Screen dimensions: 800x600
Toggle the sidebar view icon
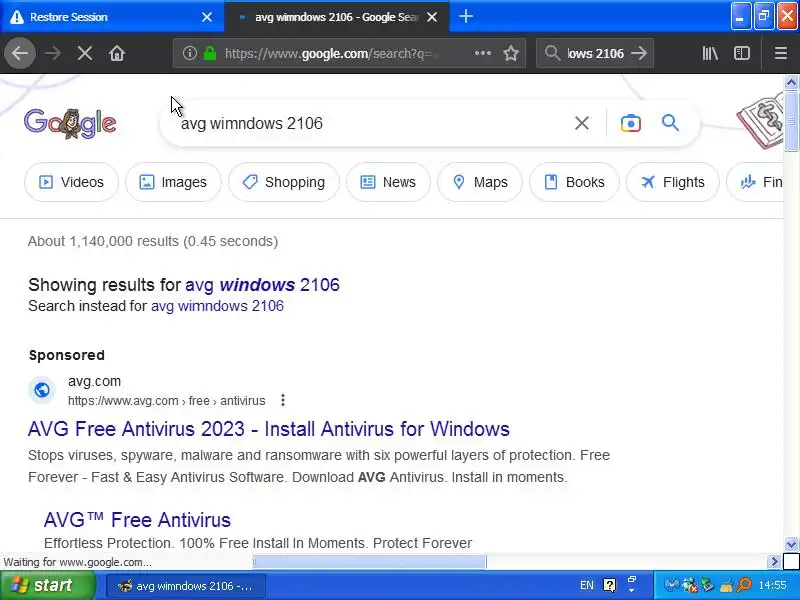click(x=742, y=53)
